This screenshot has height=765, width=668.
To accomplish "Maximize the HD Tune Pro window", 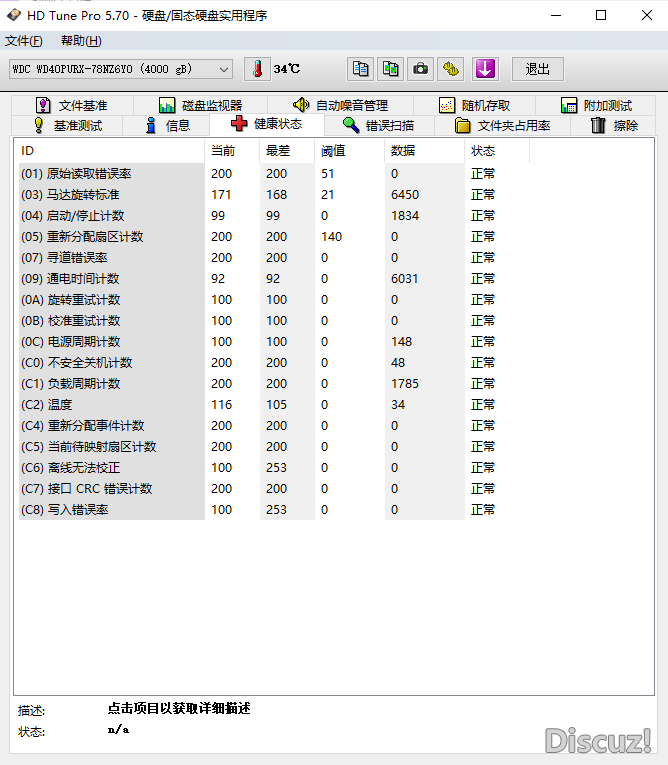I will [601, 15].
